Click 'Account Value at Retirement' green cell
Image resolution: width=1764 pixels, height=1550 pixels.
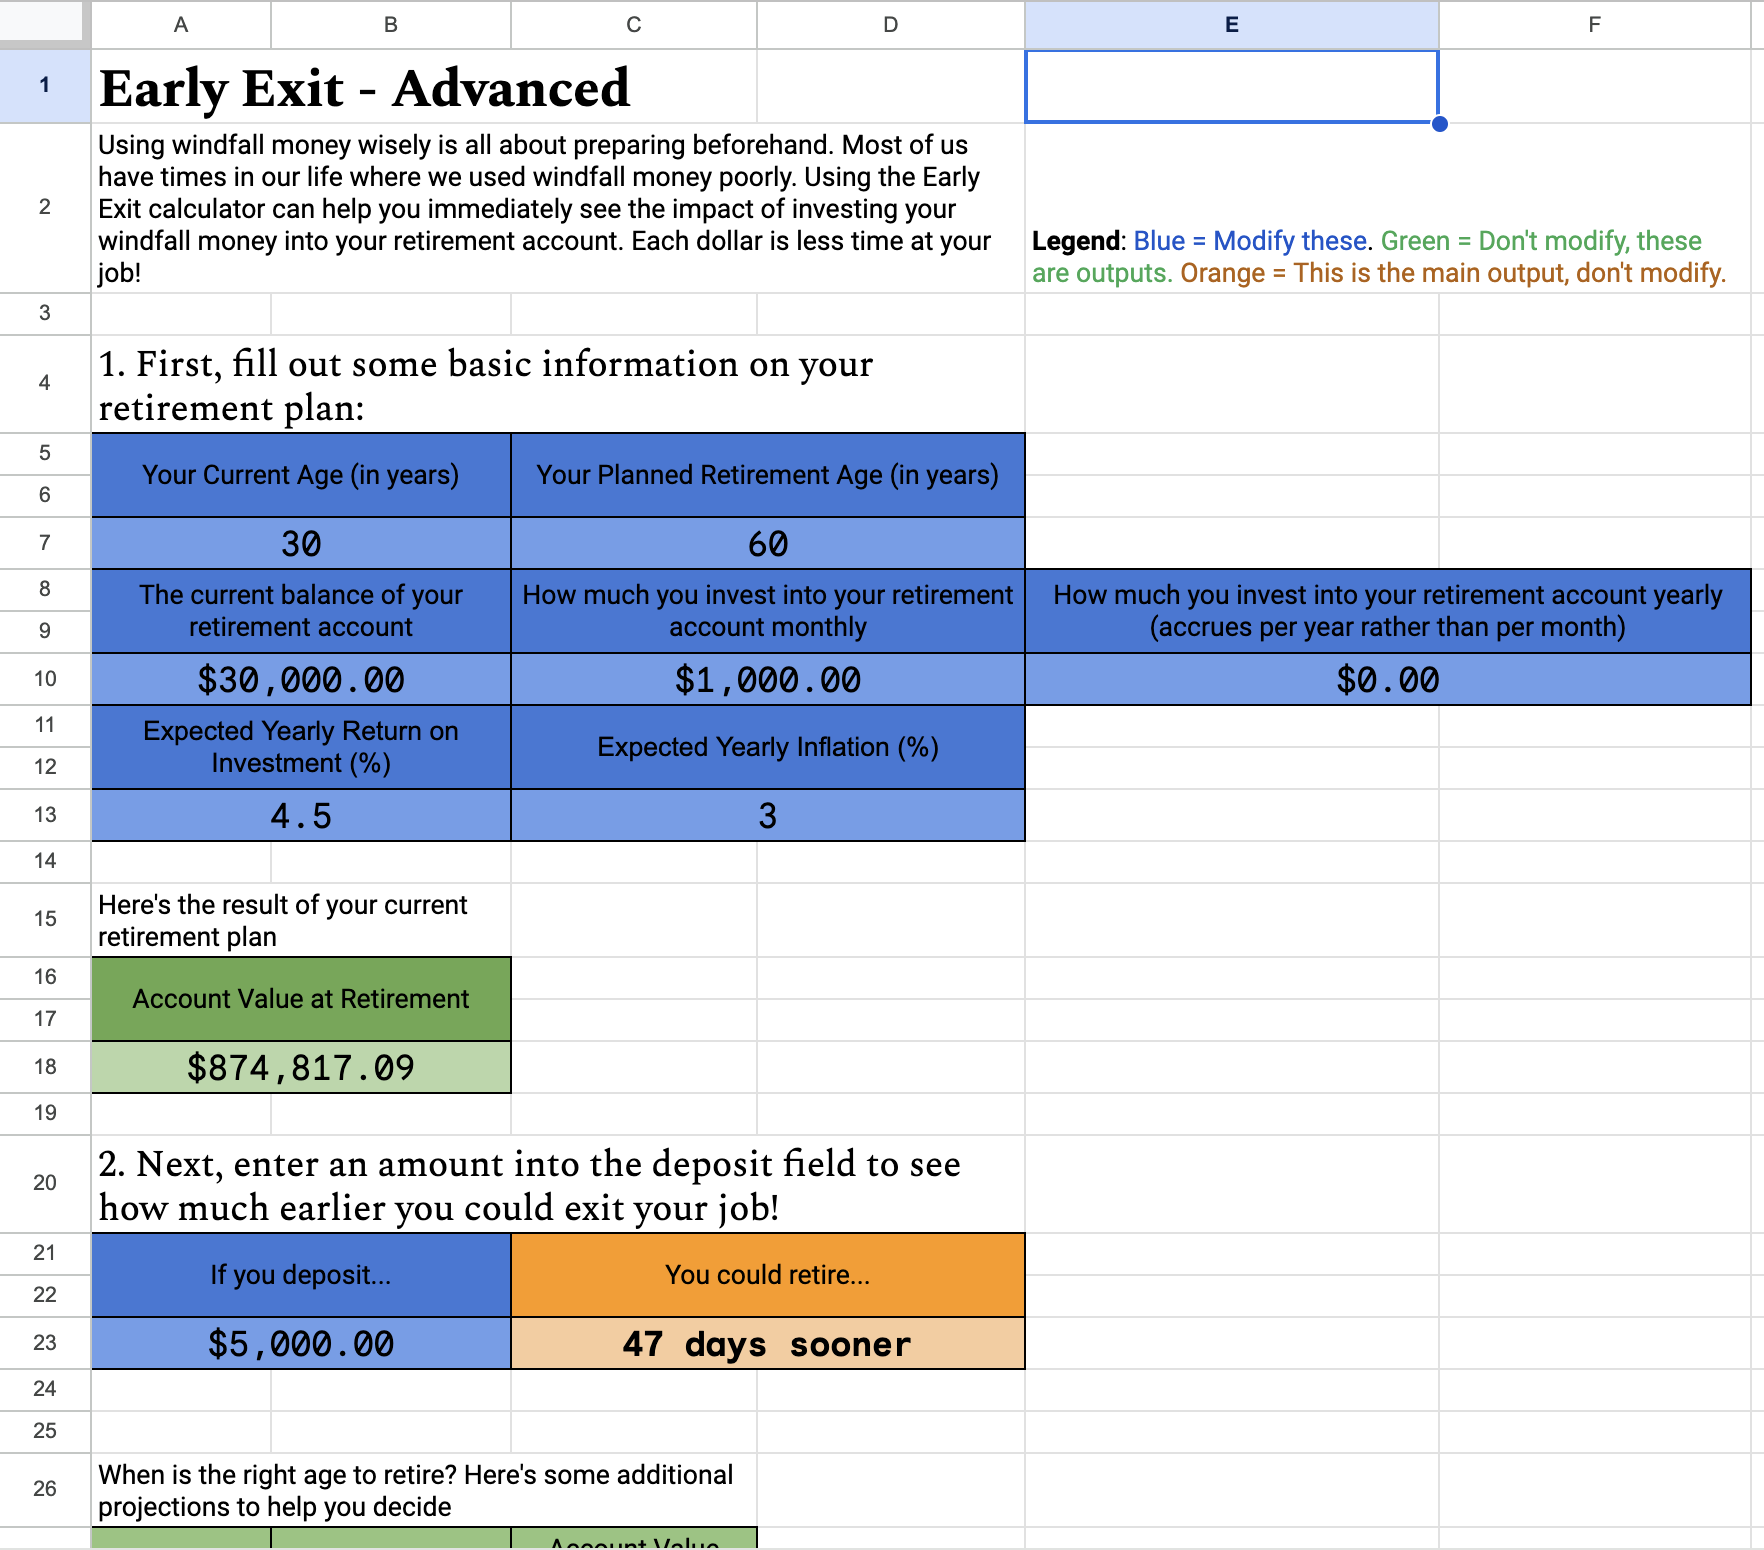click(x=301, y=999)
